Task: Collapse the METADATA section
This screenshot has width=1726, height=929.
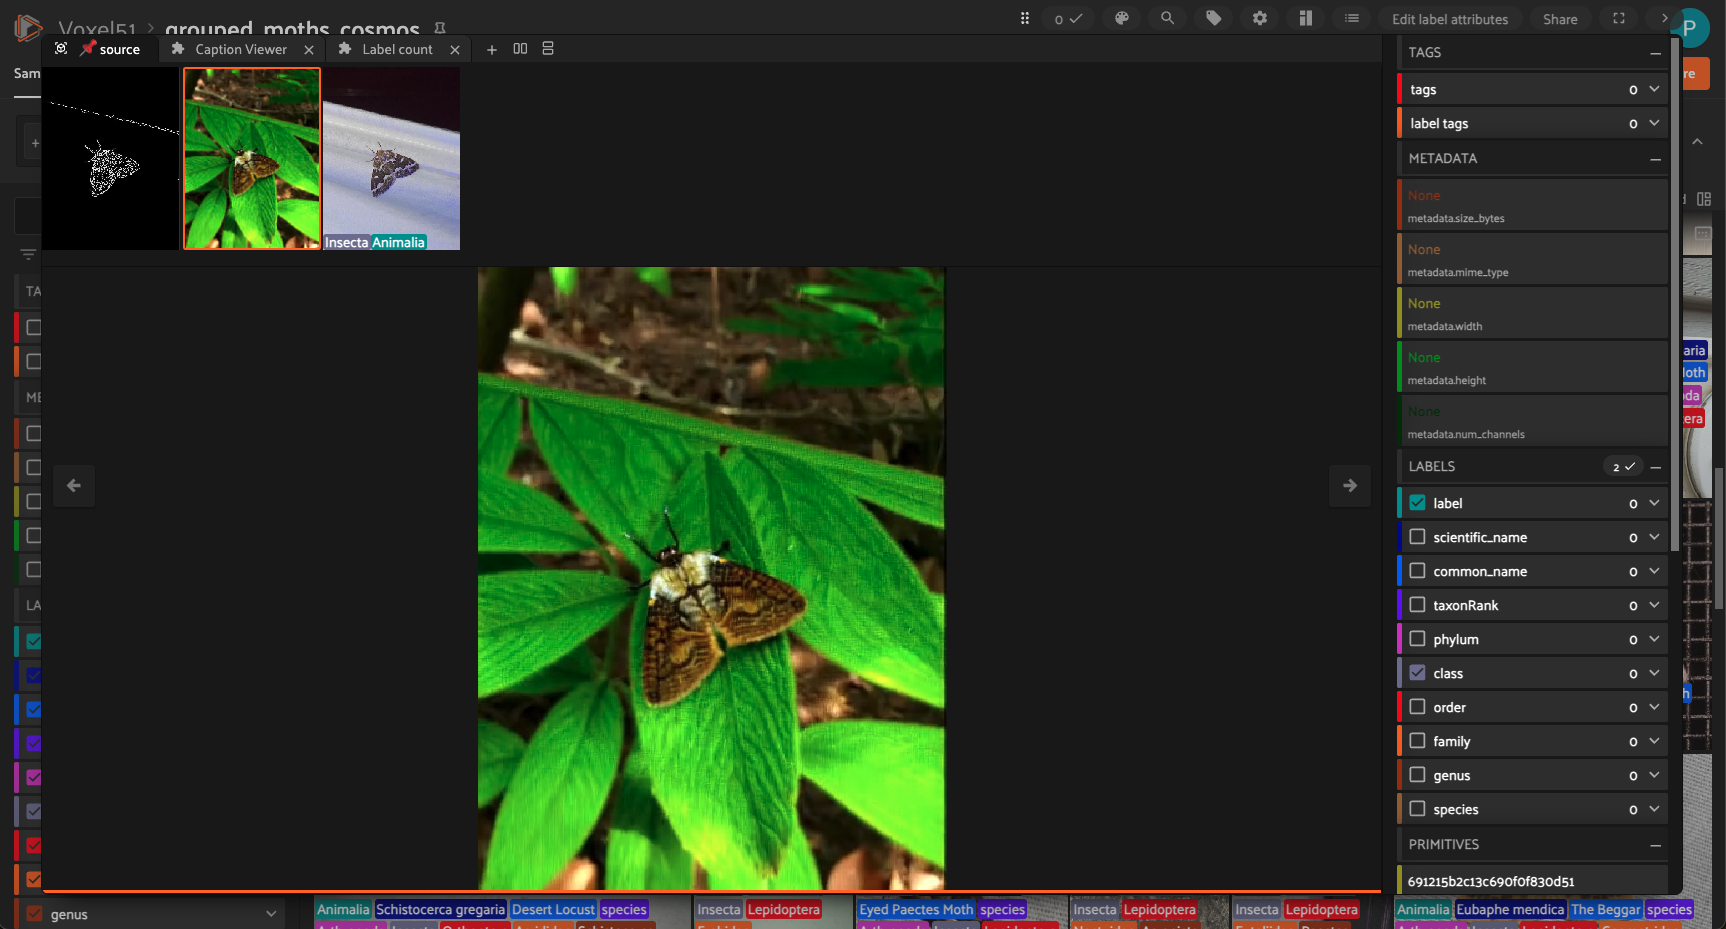Action: 1655,158
